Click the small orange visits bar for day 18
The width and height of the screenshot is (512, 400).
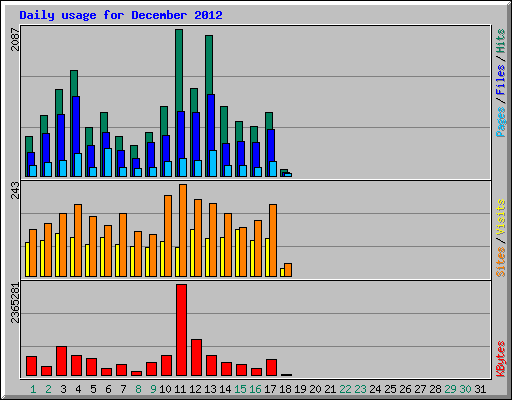[288, 270]
